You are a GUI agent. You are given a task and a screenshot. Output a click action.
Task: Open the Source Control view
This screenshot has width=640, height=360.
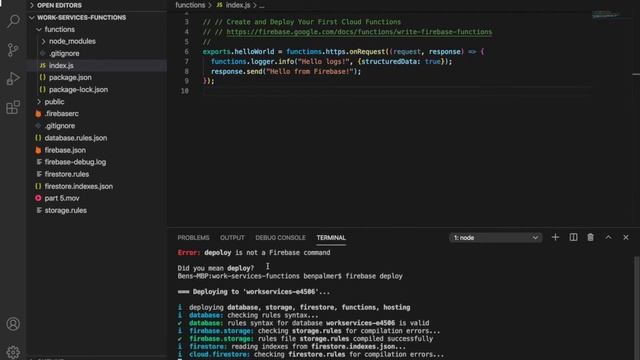click(13, 50)
